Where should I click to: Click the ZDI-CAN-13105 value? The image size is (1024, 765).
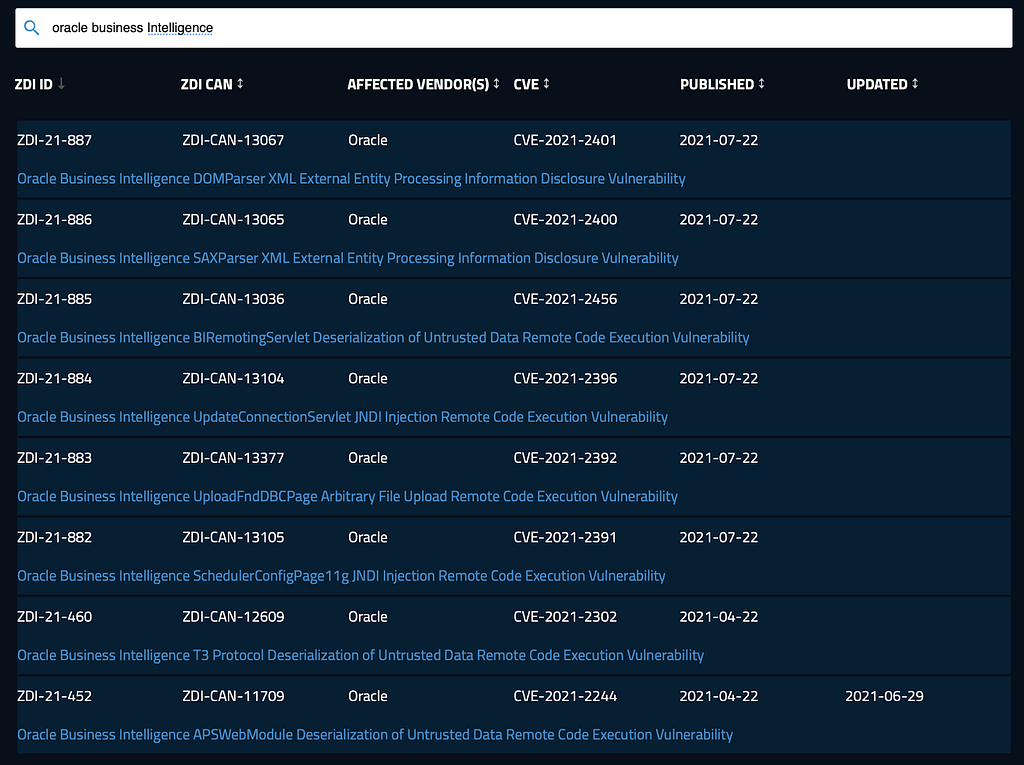pos(233,537)
